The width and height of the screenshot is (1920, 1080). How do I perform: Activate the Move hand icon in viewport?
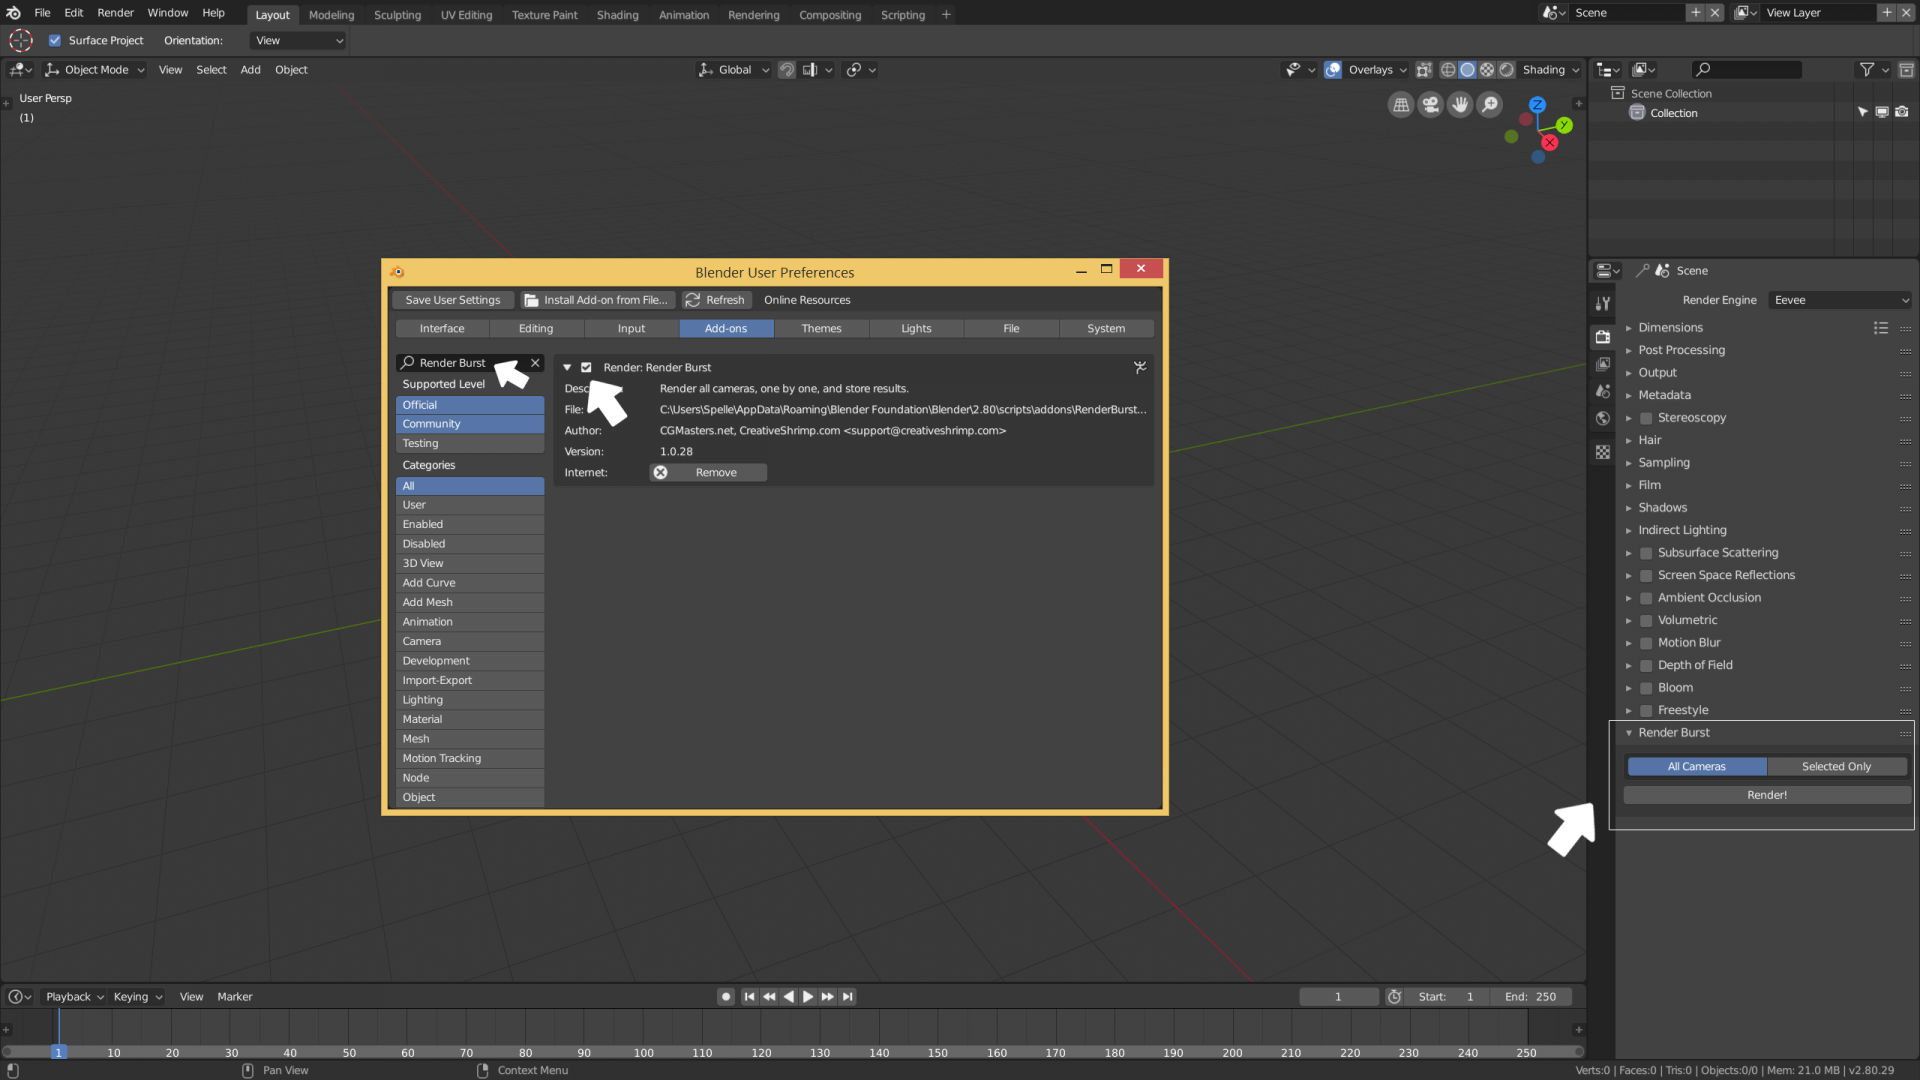click(x=1459, y=104)
